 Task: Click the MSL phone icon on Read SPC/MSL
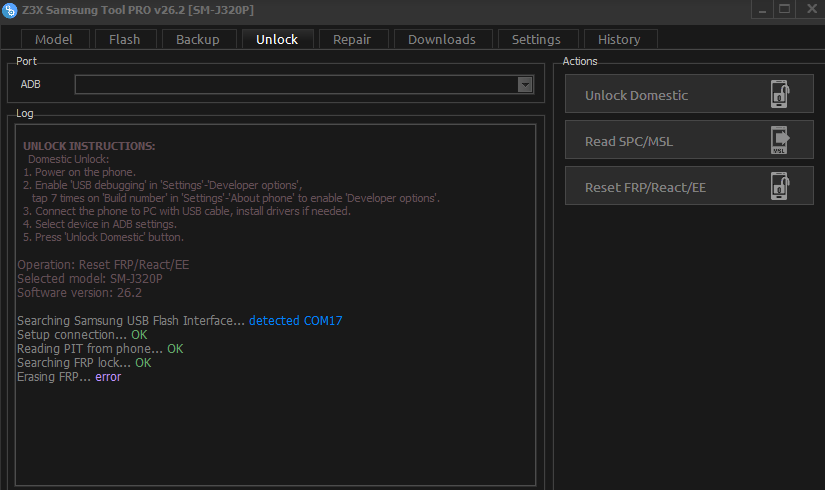780,140
